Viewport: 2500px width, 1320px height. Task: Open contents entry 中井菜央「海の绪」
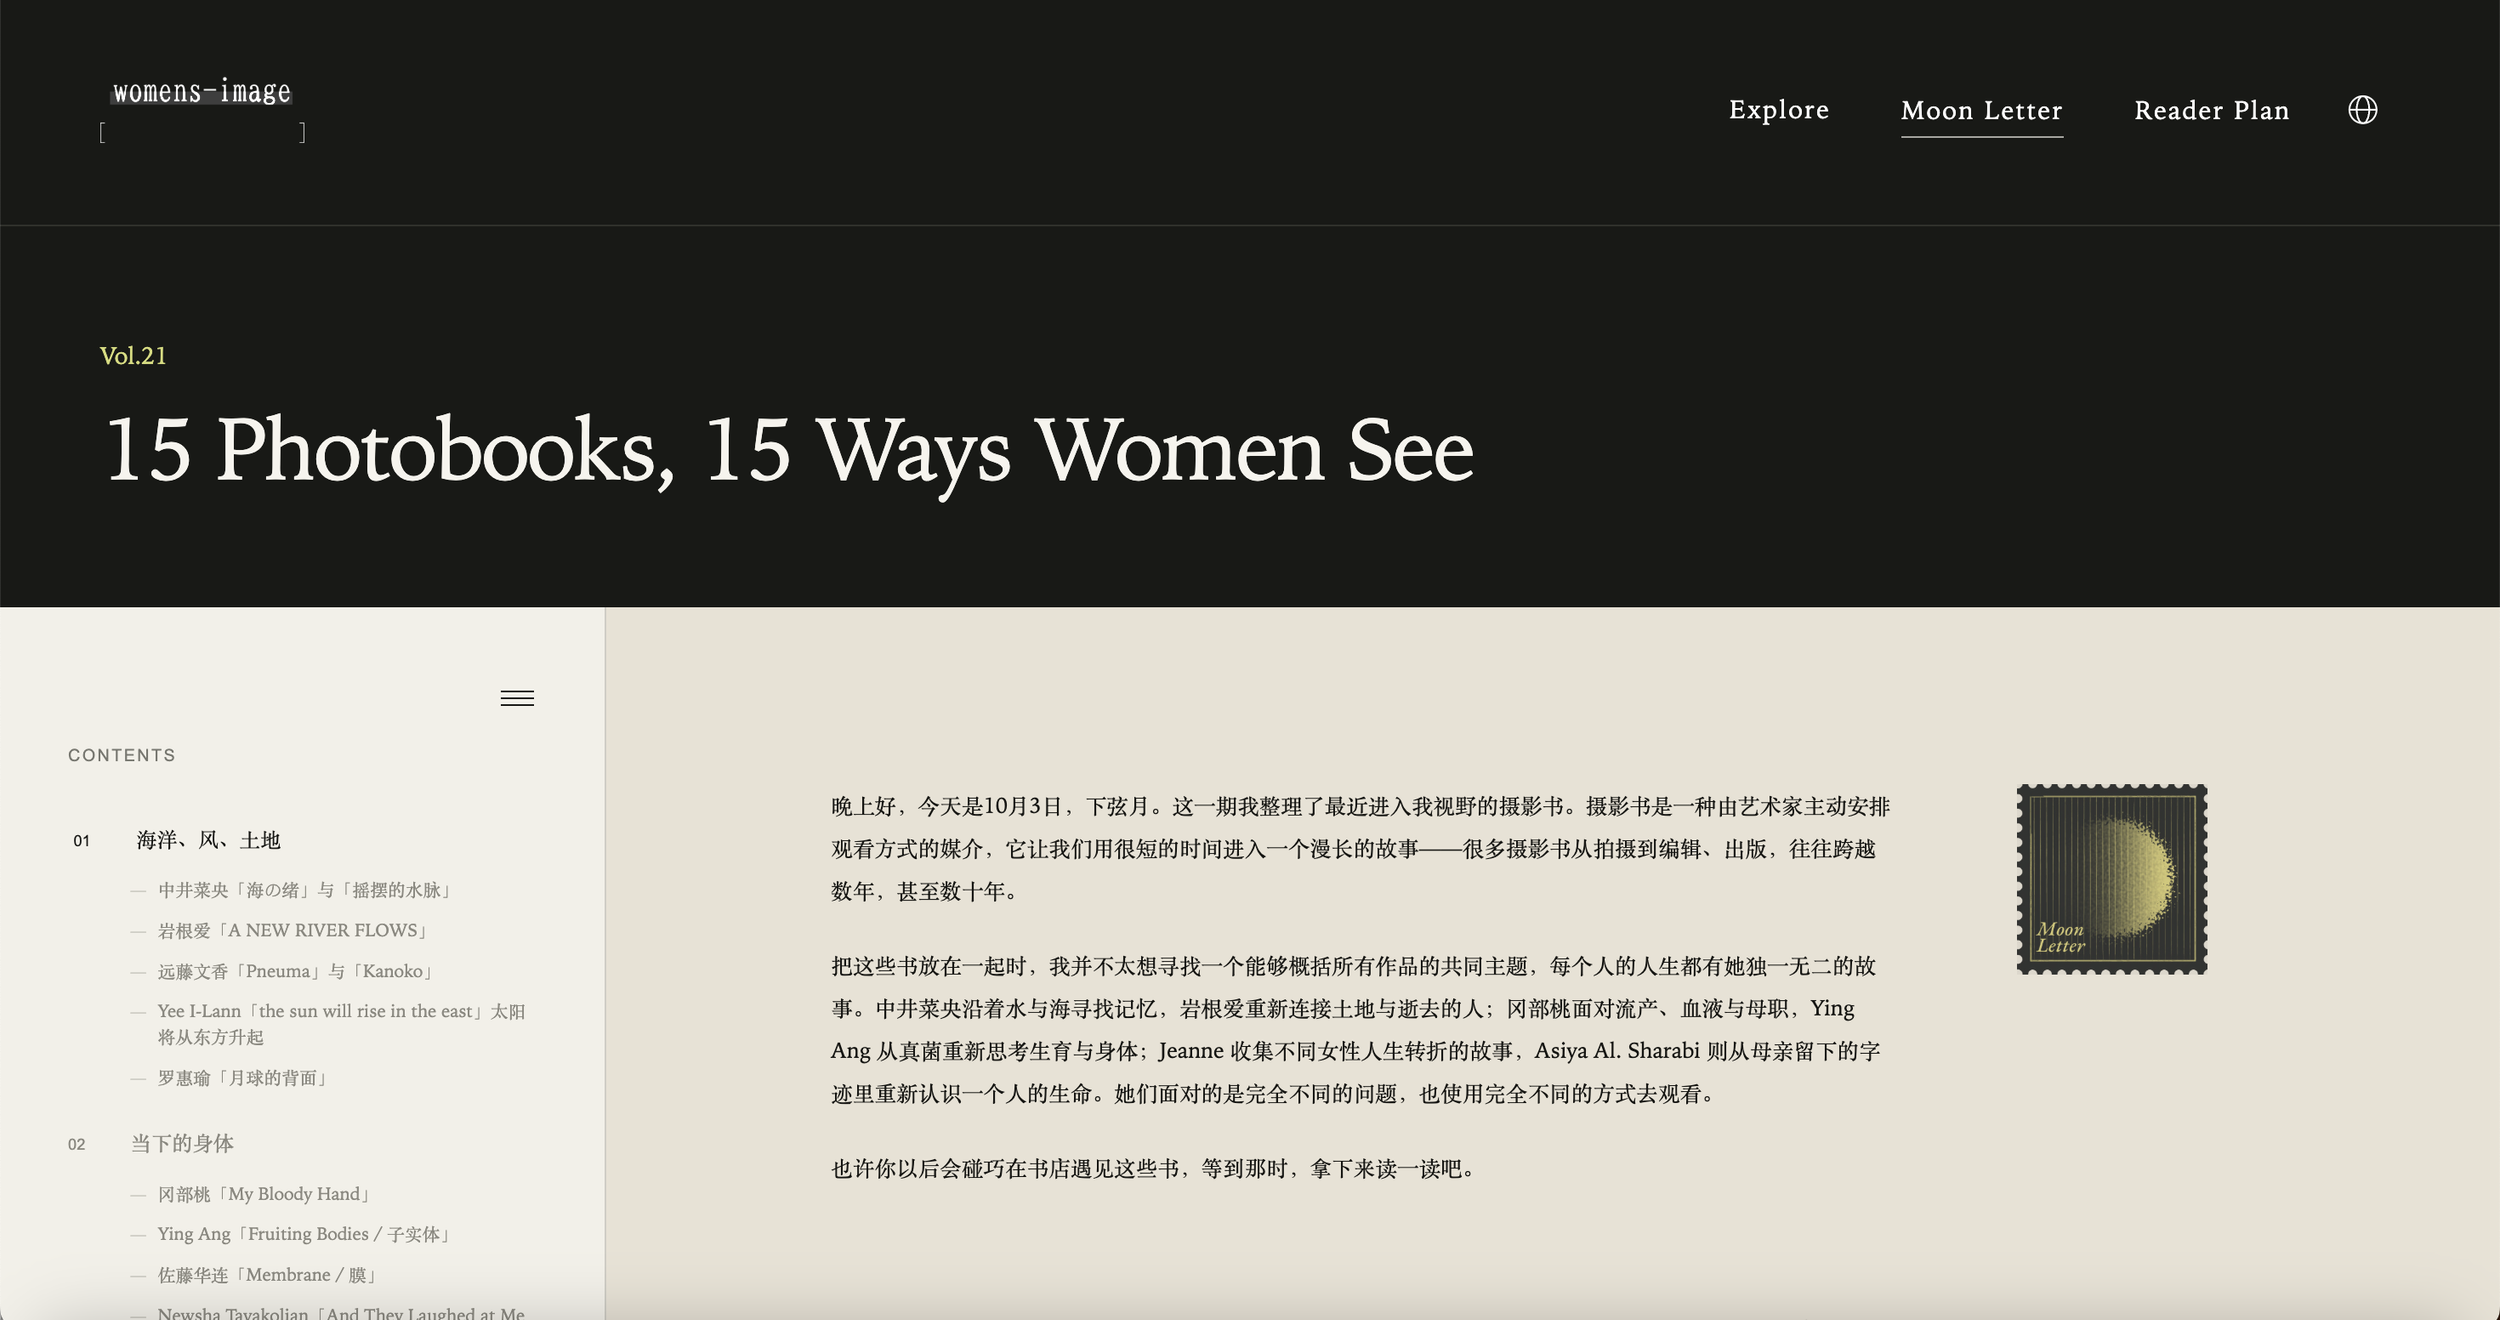pos(304,890)
